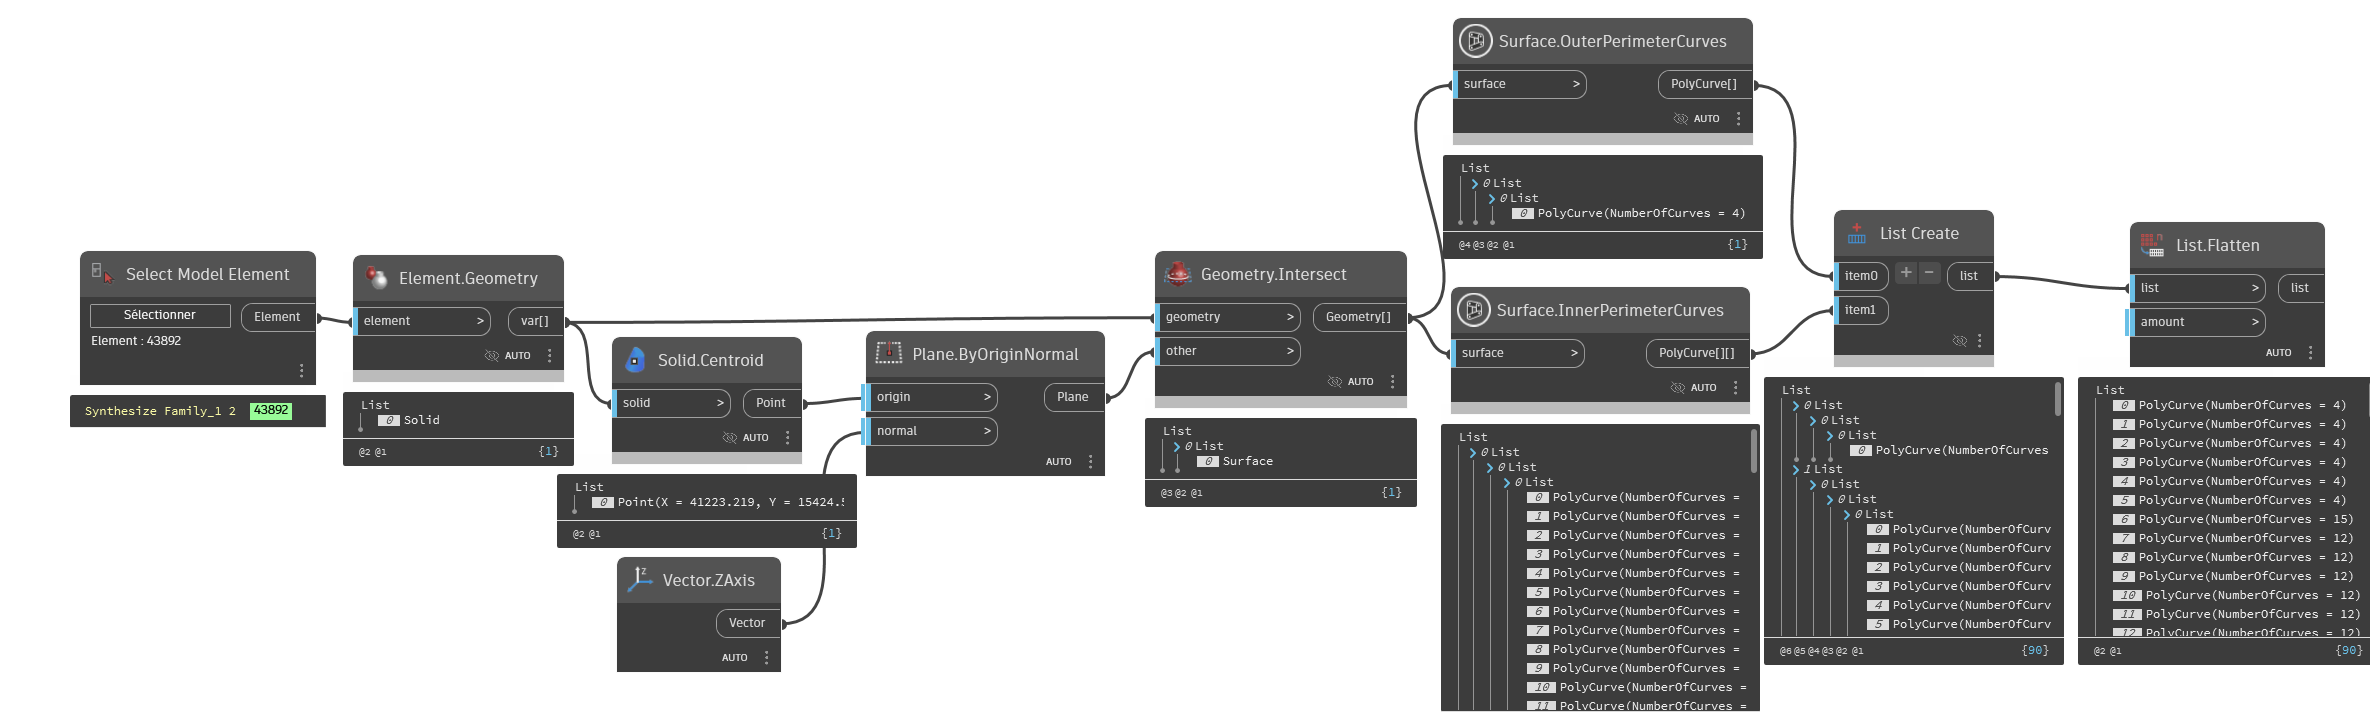Toggle preview eye on Element.Geometry node
Image resolution: width=2370 pixels, height=726 pixels.
[x=491, y=355]
